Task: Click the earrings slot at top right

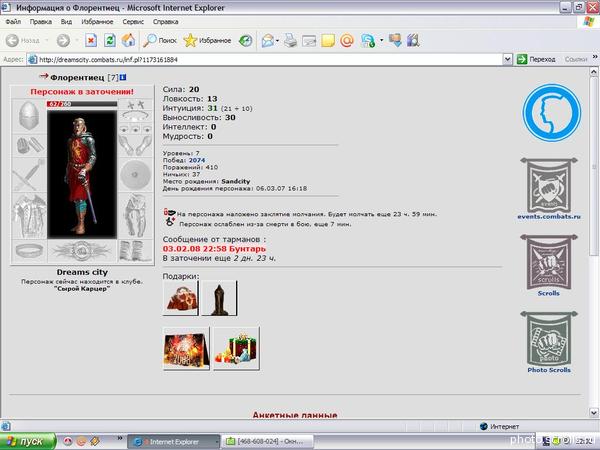Action: [x=135, y=104]
